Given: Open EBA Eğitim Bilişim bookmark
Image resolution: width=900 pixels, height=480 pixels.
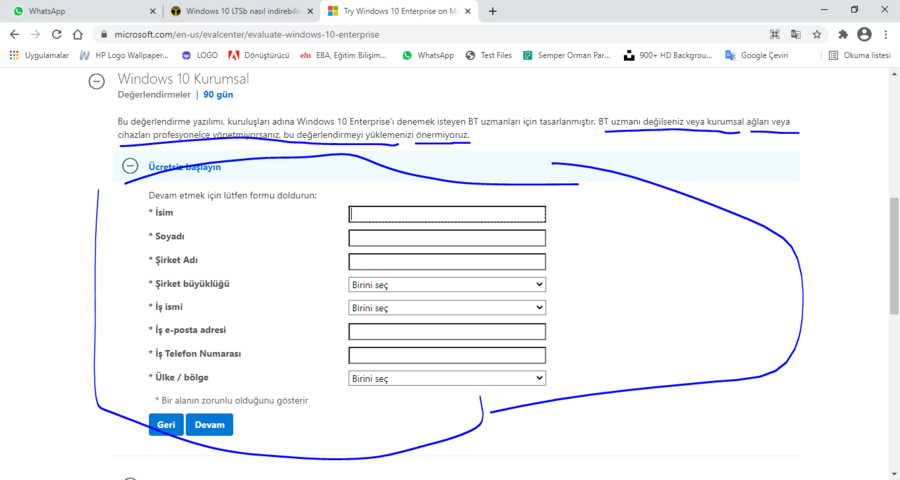Looking at the screenshot, I should click(343, 55).
